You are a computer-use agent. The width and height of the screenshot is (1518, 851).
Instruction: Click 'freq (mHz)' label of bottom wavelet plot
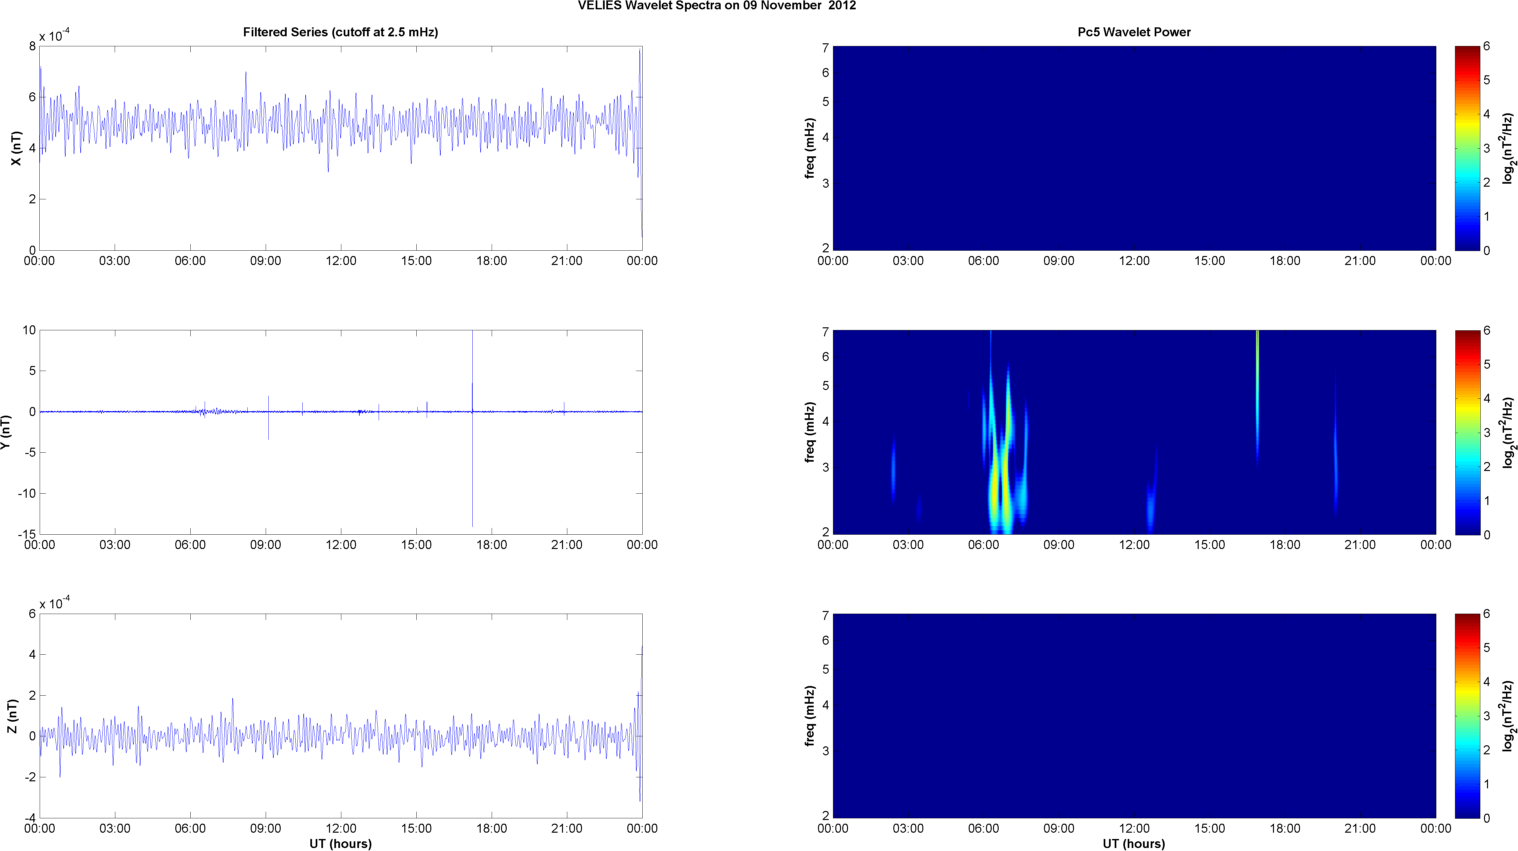pos(810,716)
